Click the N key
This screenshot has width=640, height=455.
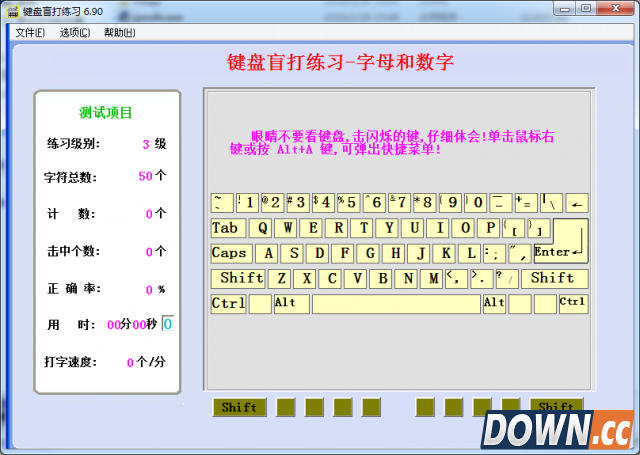coord(406,278)
